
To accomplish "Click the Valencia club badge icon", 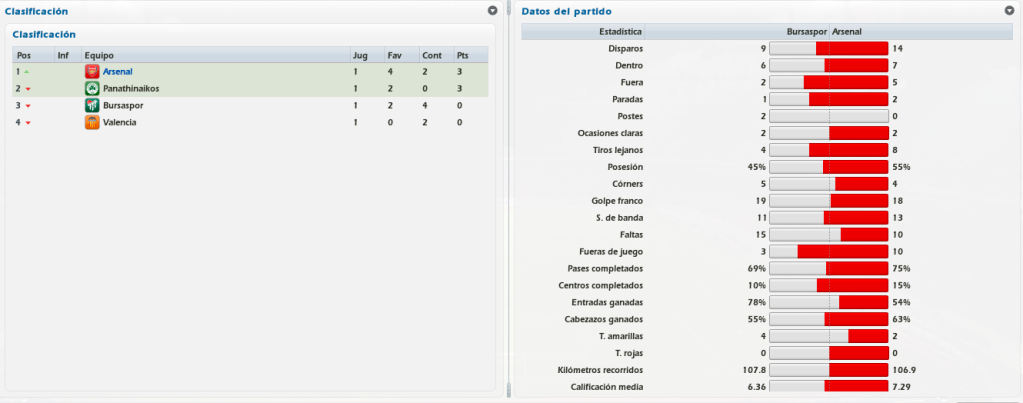I will coord(92,123).
